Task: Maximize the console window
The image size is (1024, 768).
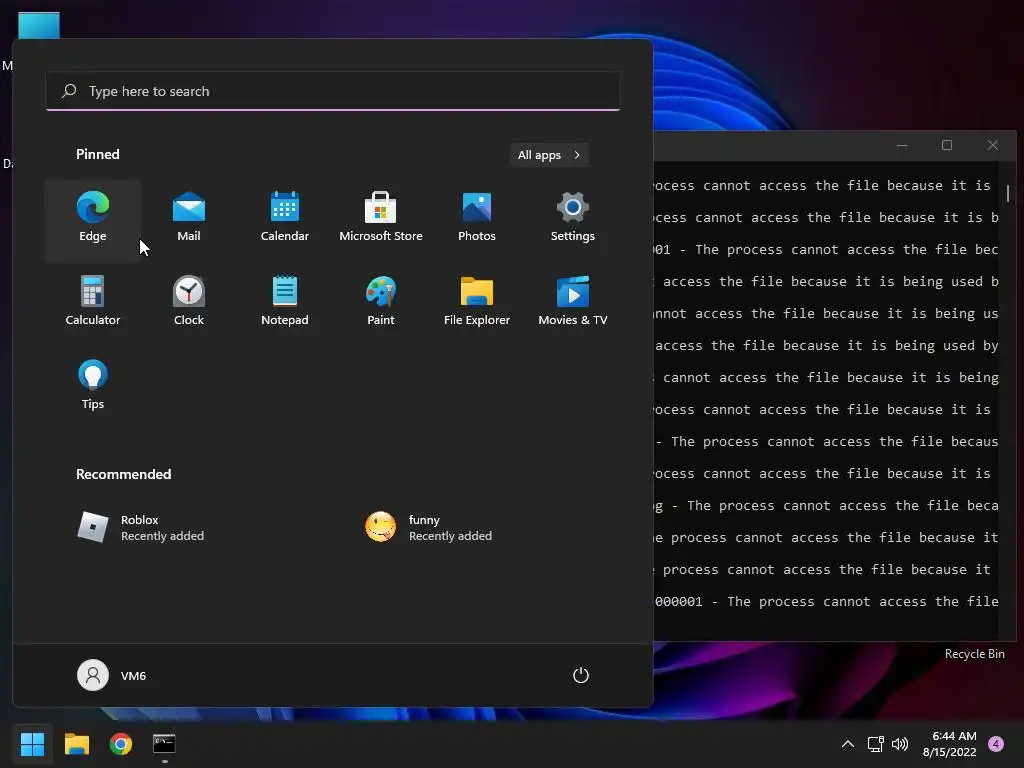Action: pyautogui.click(x=947, y=145)
